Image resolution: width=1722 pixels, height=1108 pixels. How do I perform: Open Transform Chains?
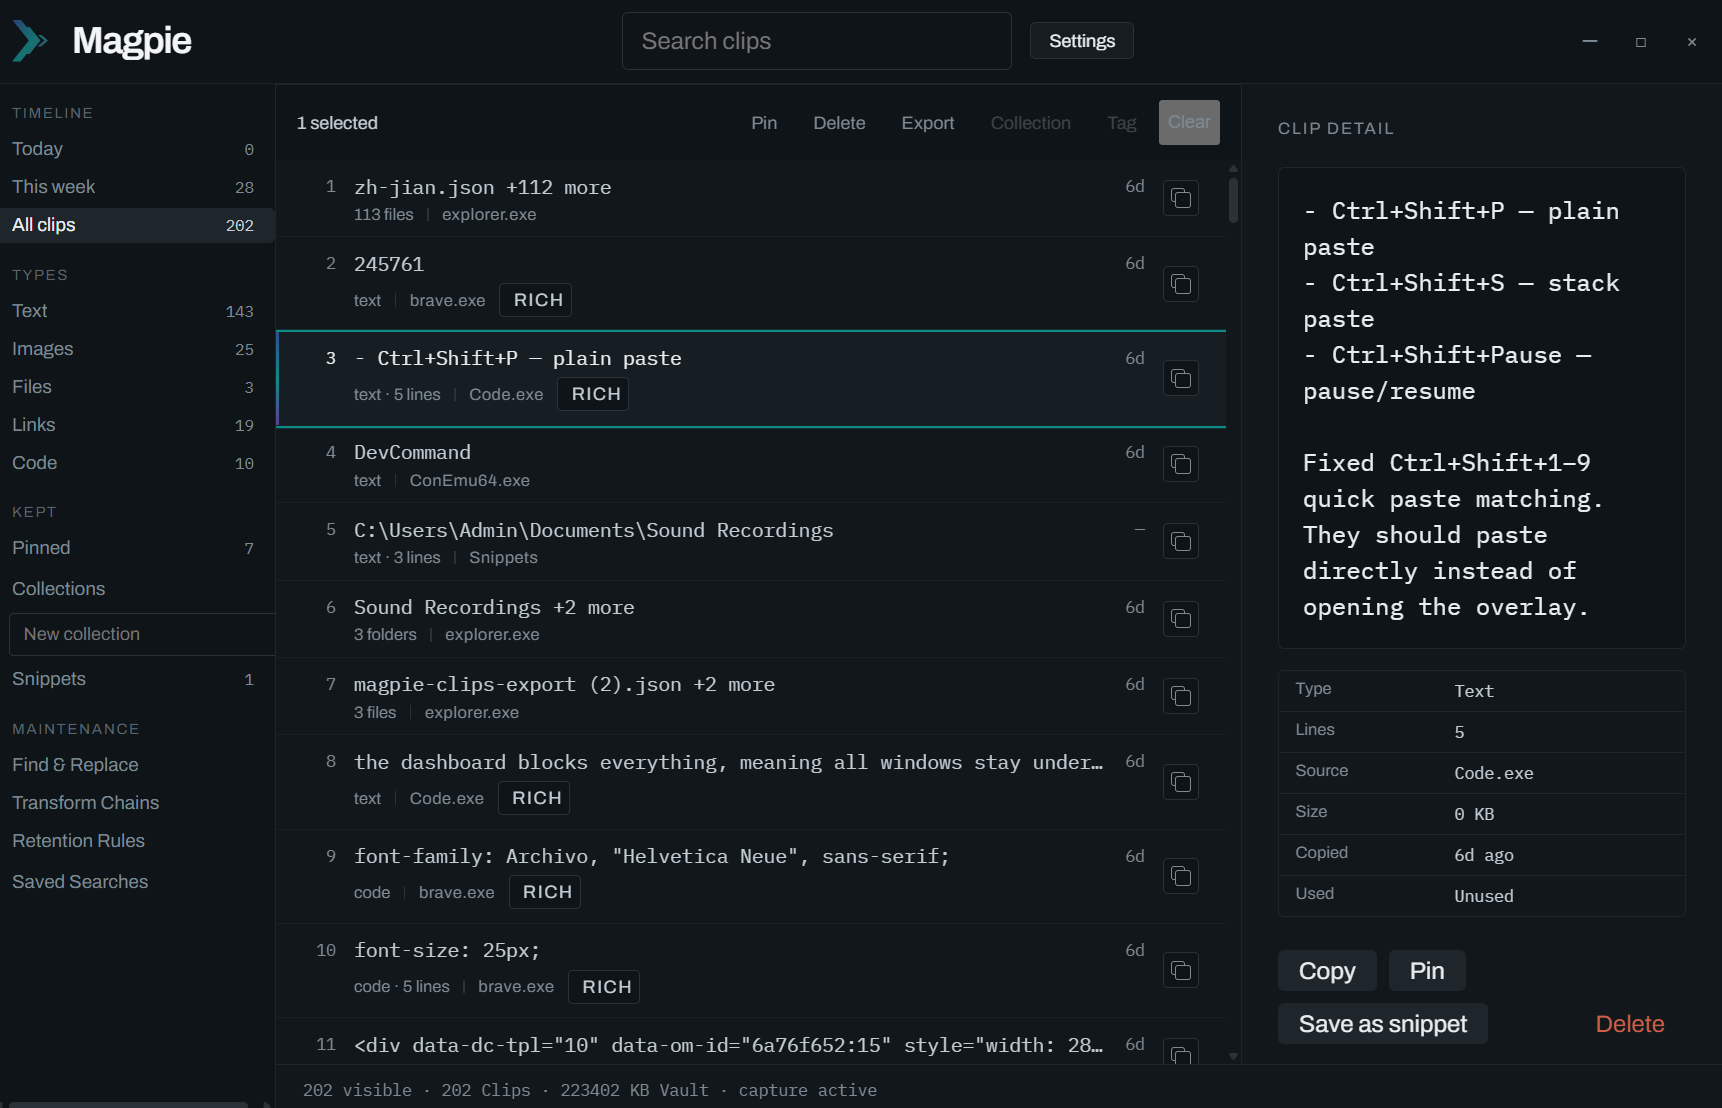tap(85, 803)
